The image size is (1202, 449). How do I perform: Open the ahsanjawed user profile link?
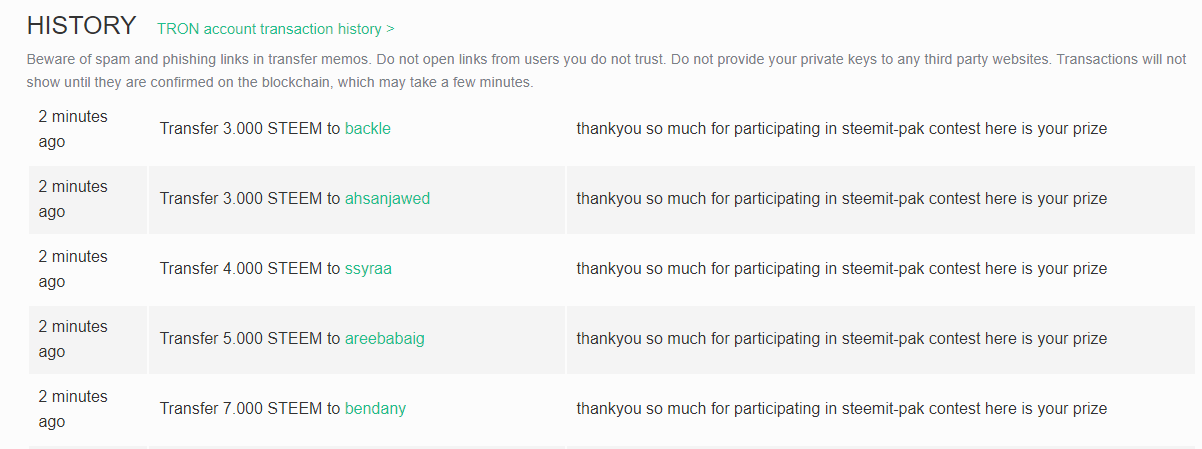(x=387, y=199)
